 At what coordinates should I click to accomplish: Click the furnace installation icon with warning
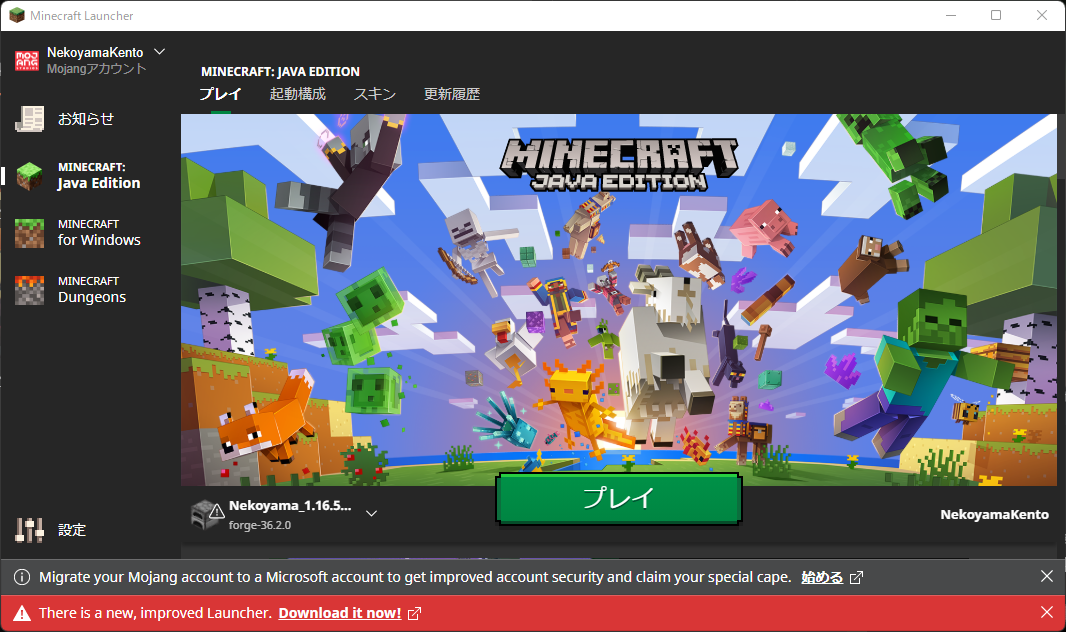click(207, 515)
